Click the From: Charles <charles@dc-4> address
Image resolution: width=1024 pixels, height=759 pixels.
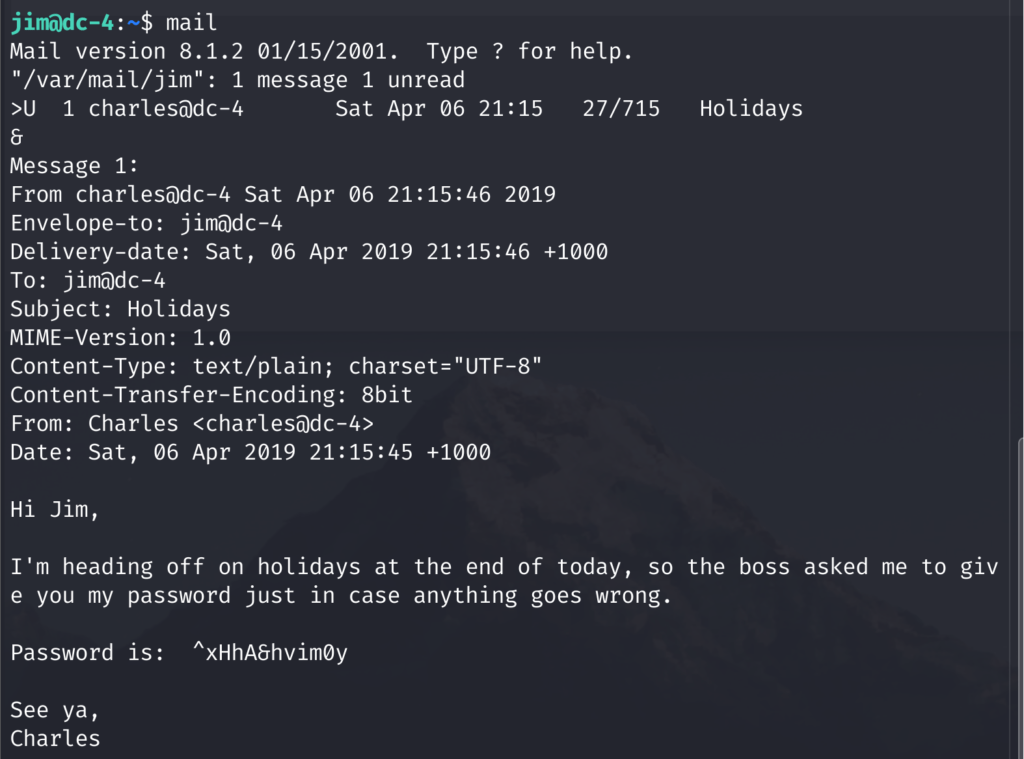click(x=231, y=424)
